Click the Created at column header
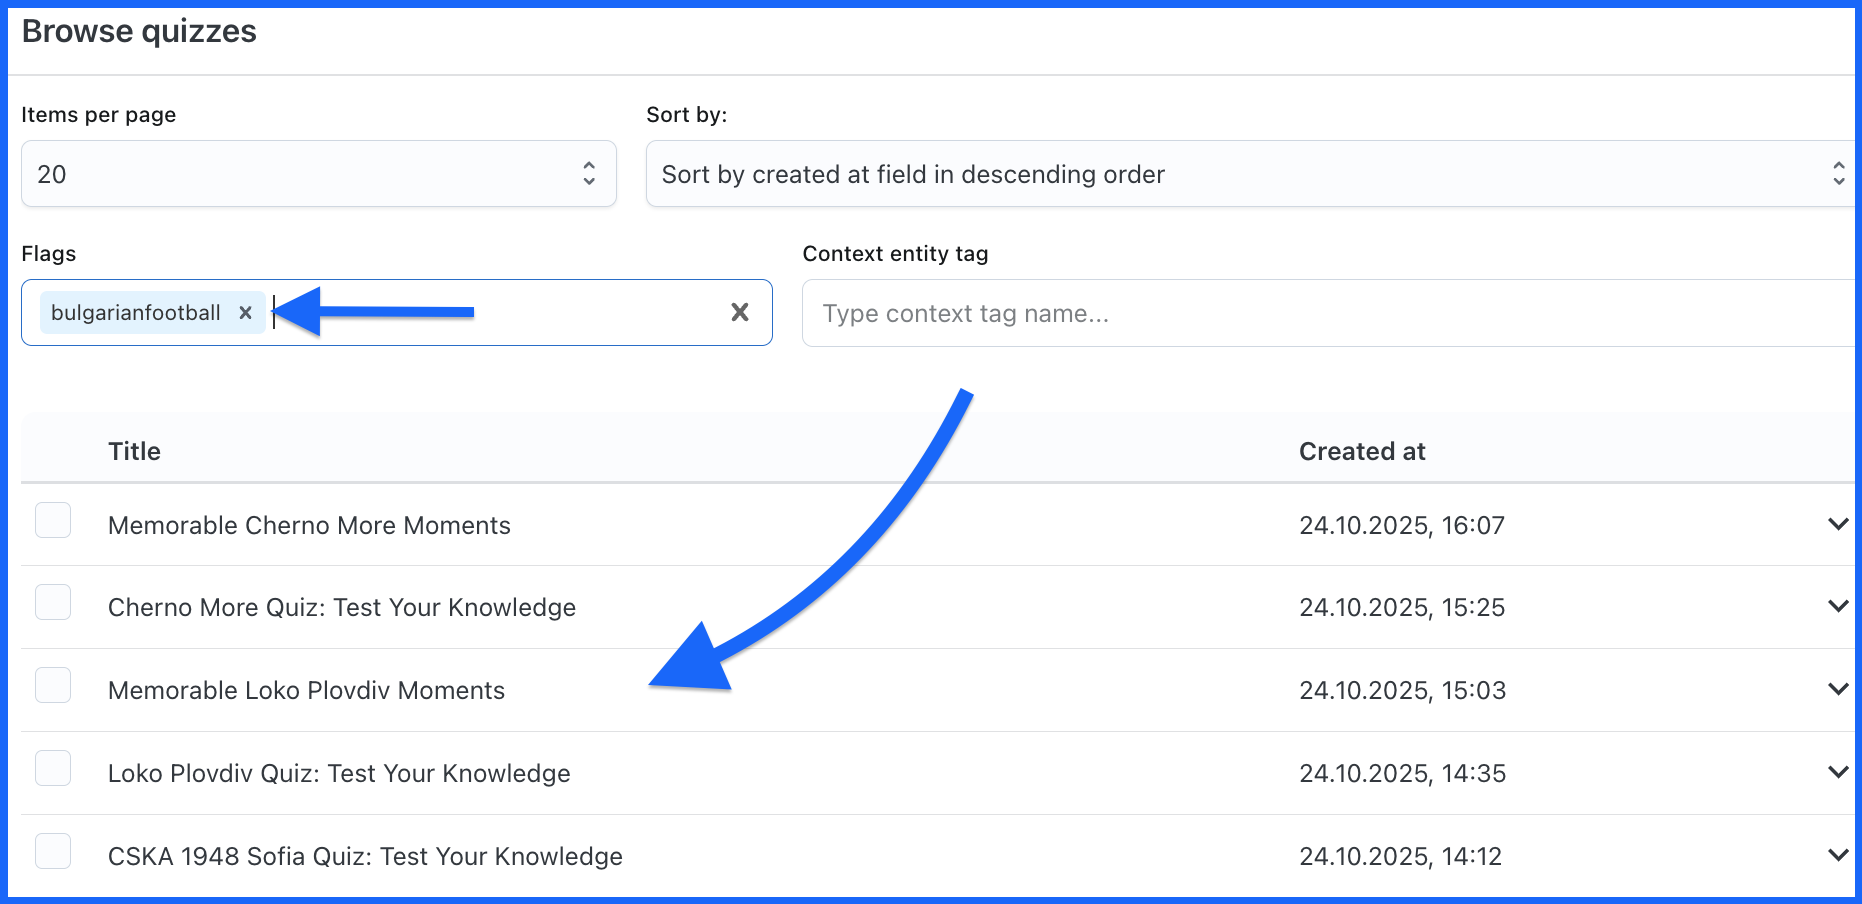The width and height of the screenshot is (1862, 904). click(1362, 452)
